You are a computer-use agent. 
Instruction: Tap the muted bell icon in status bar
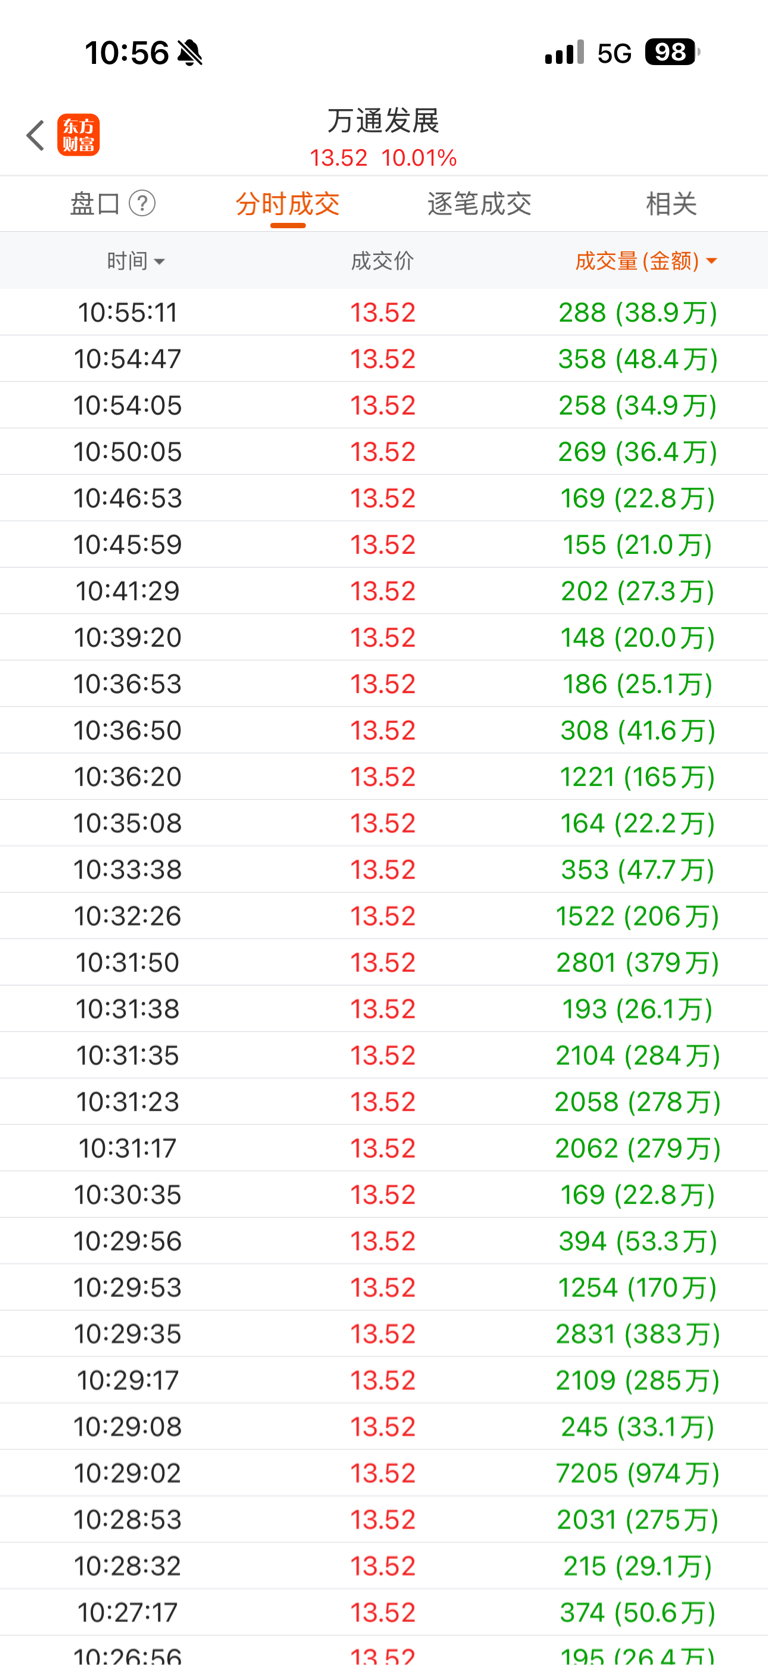pos(190,53)
